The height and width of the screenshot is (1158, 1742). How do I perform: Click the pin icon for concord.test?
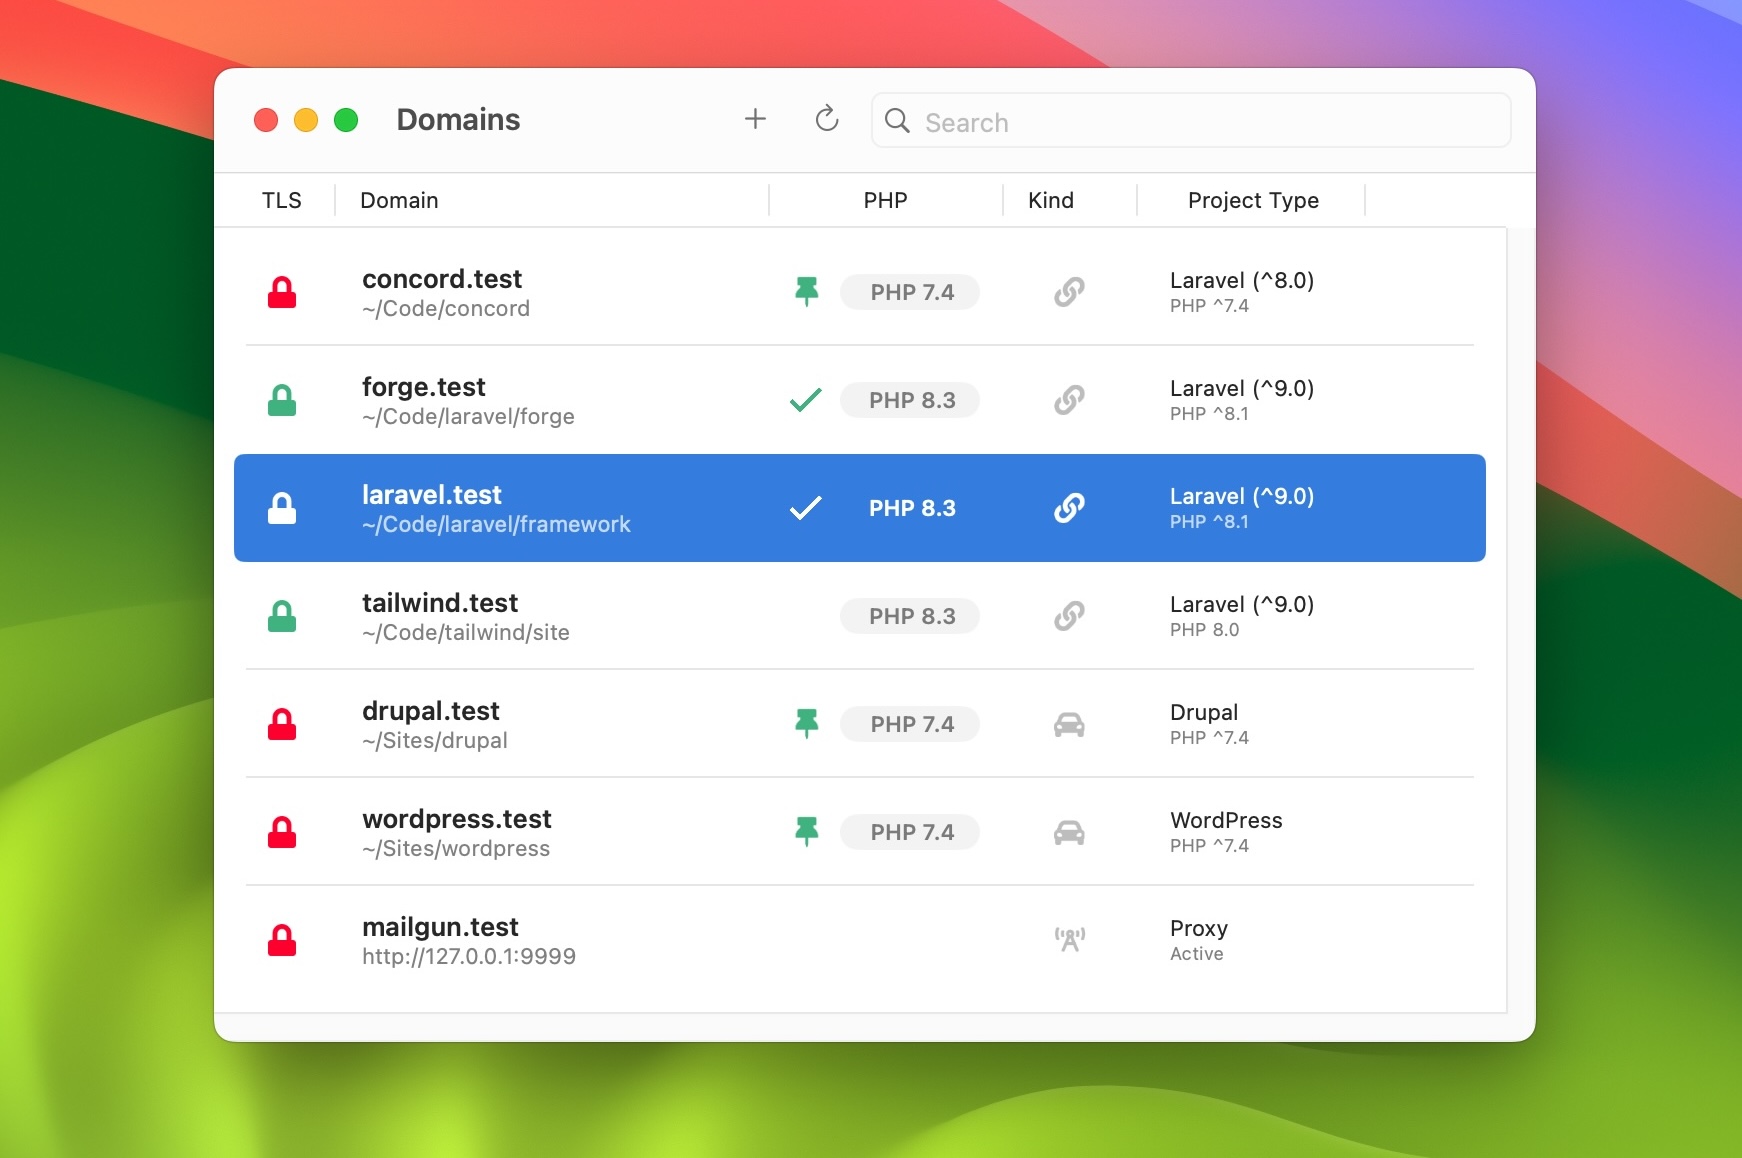[806, 292]
